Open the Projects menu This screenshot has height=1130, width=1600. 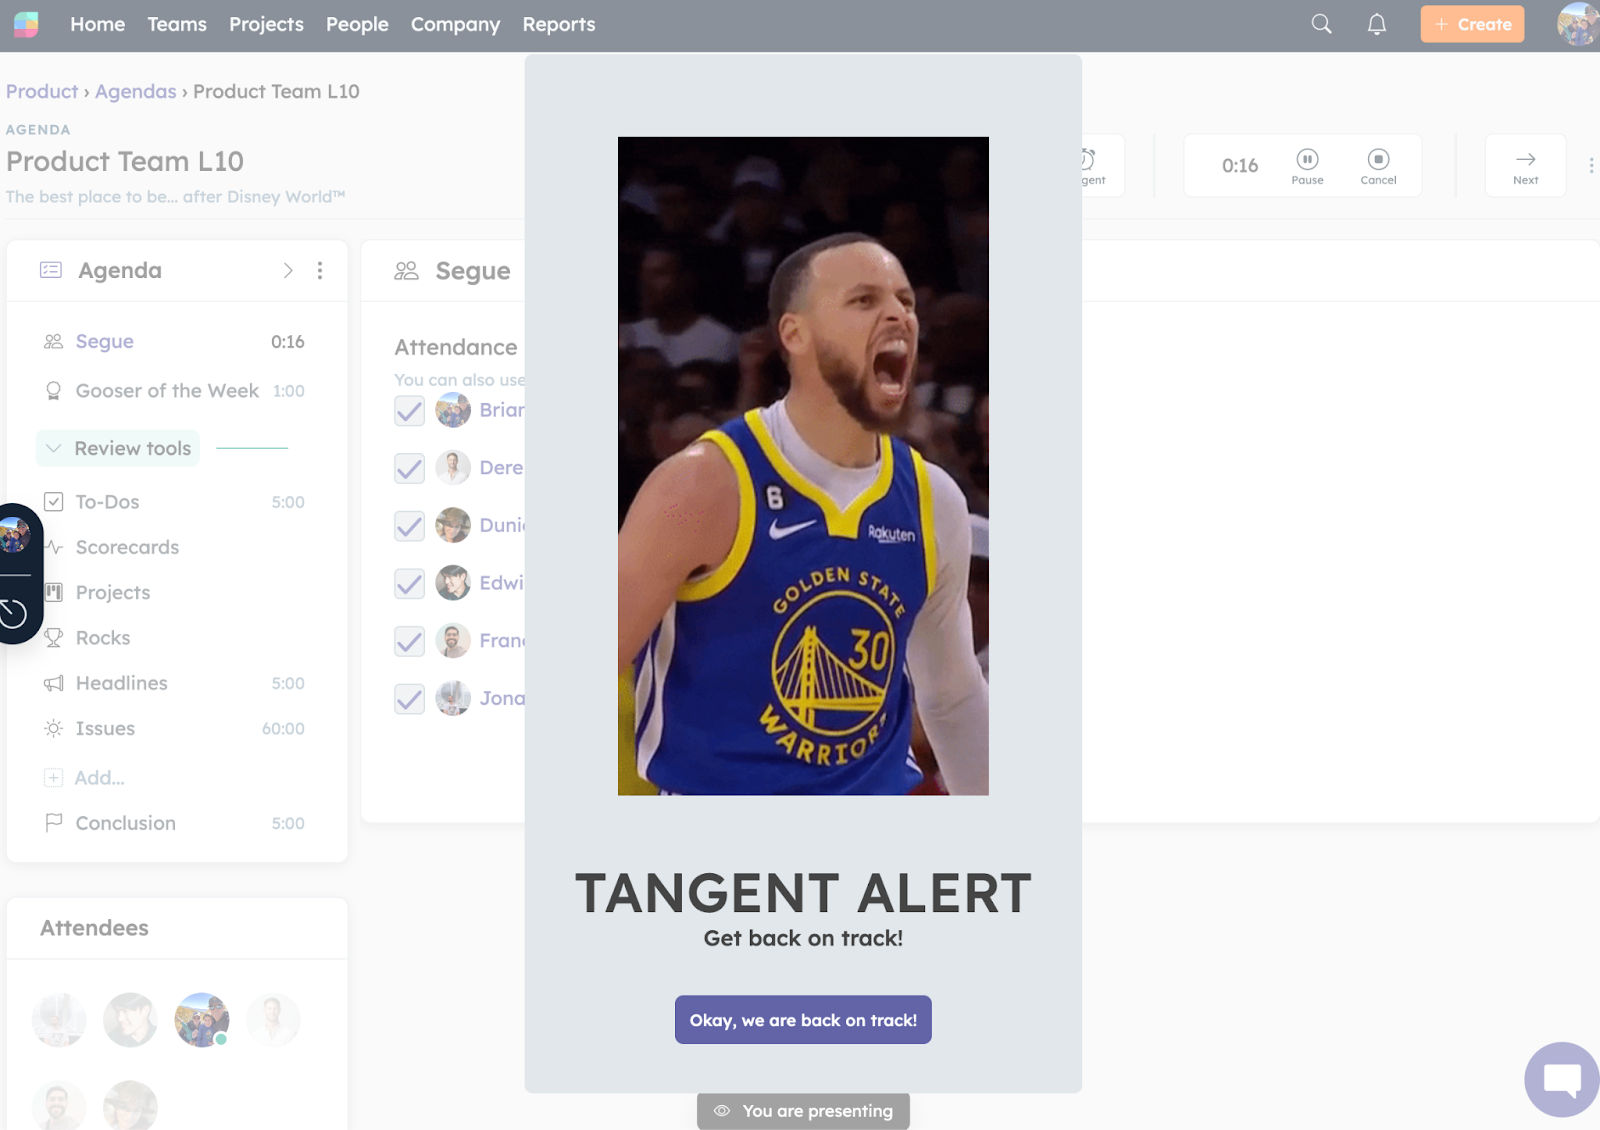pos(266,24)
